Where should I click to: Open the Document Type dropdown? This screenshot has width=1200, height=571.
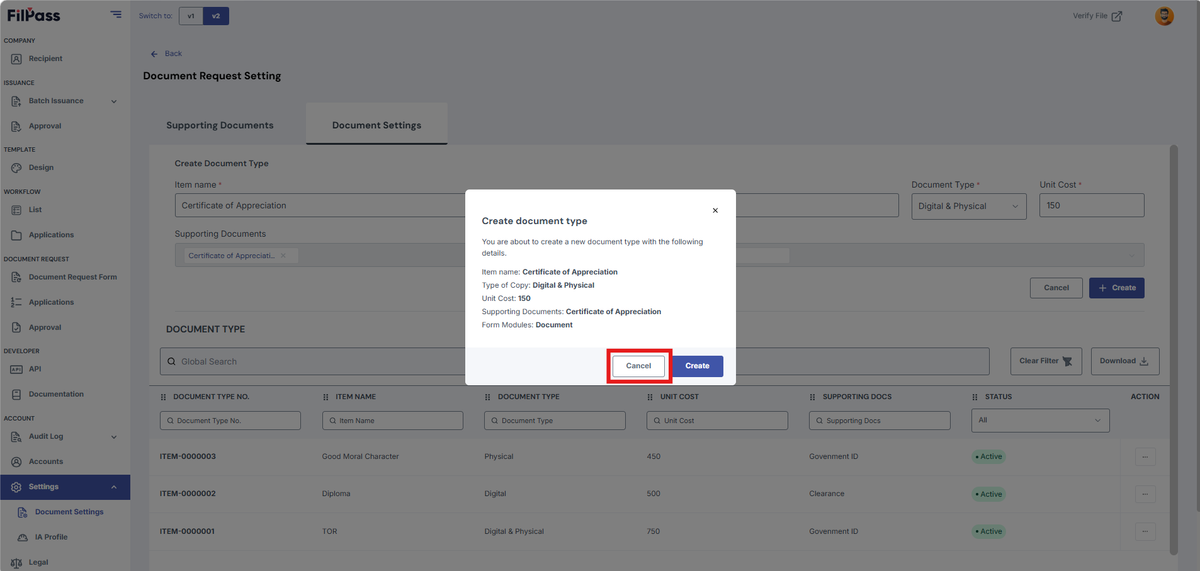(x=969, y=206)
